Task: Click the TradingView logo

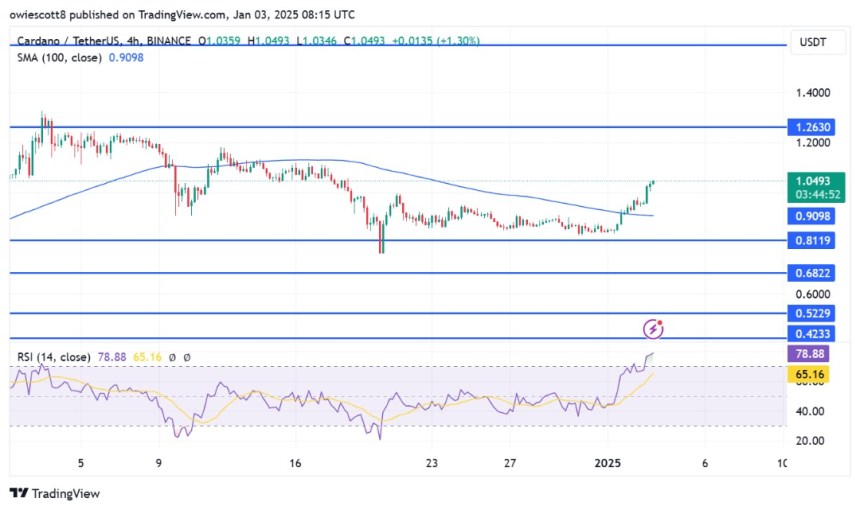Action: pos(55,493)
